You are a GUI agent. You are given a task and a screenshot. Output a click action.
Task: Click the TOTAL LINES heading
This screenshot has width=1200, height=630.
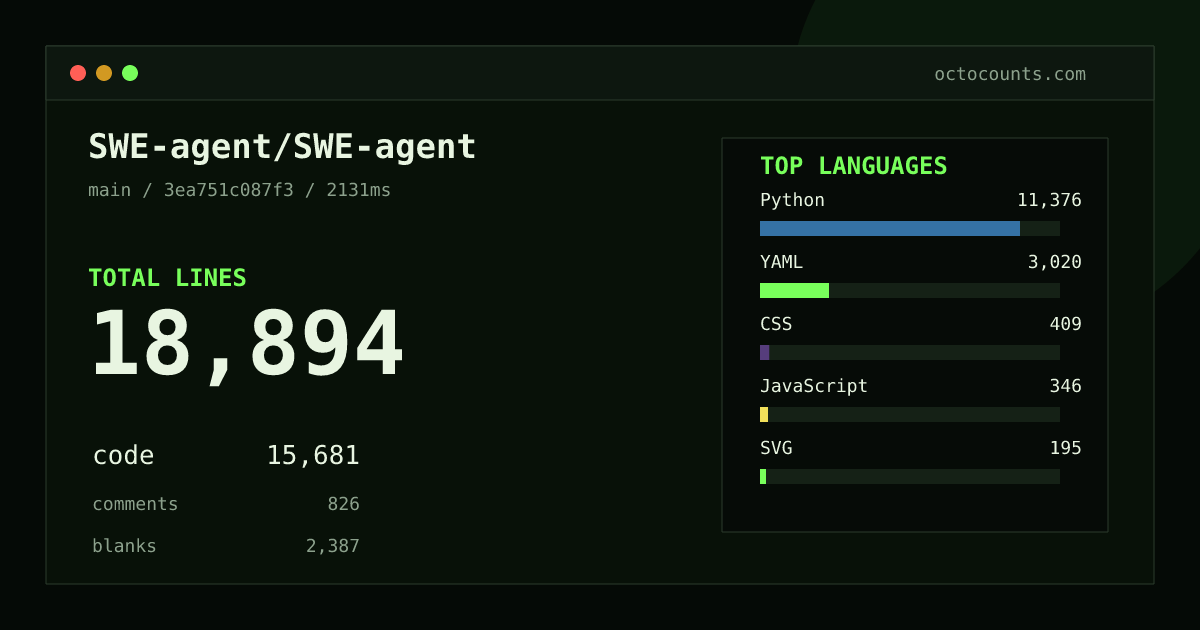click(167, 278)
